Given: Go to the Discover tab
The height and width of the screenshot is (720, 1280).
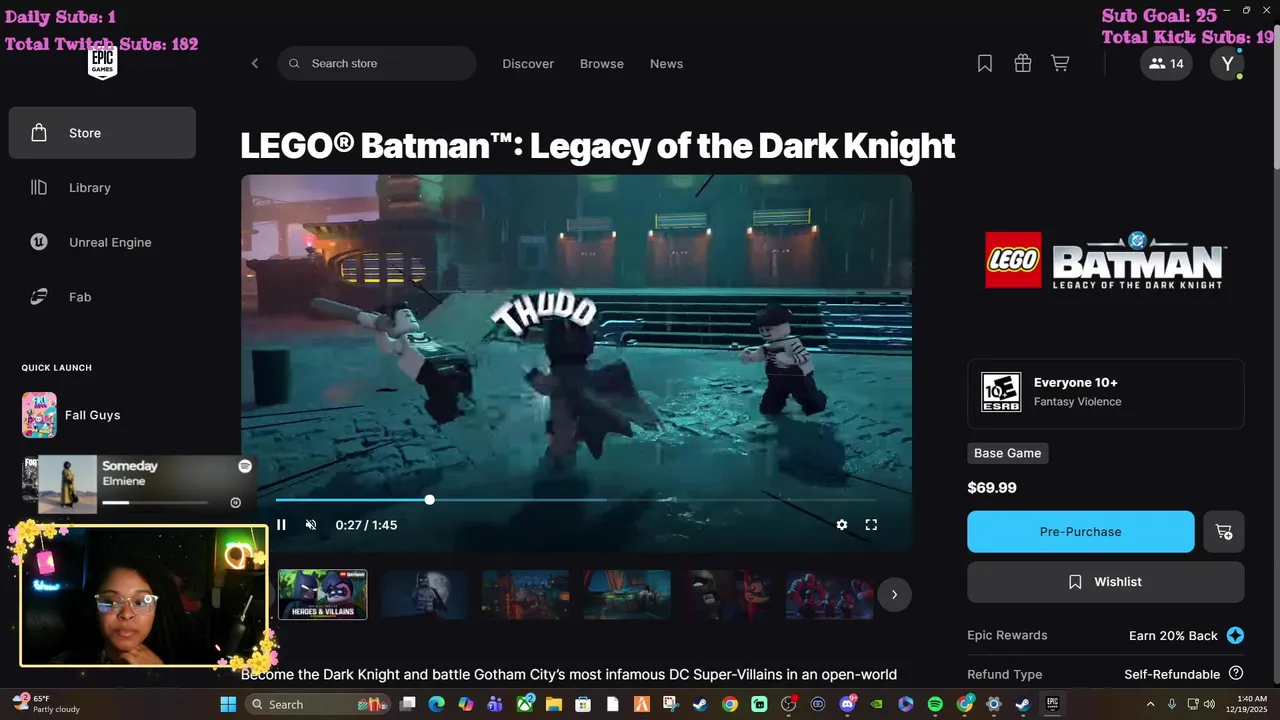Looking at the screenshot, I should coord(528,64).
